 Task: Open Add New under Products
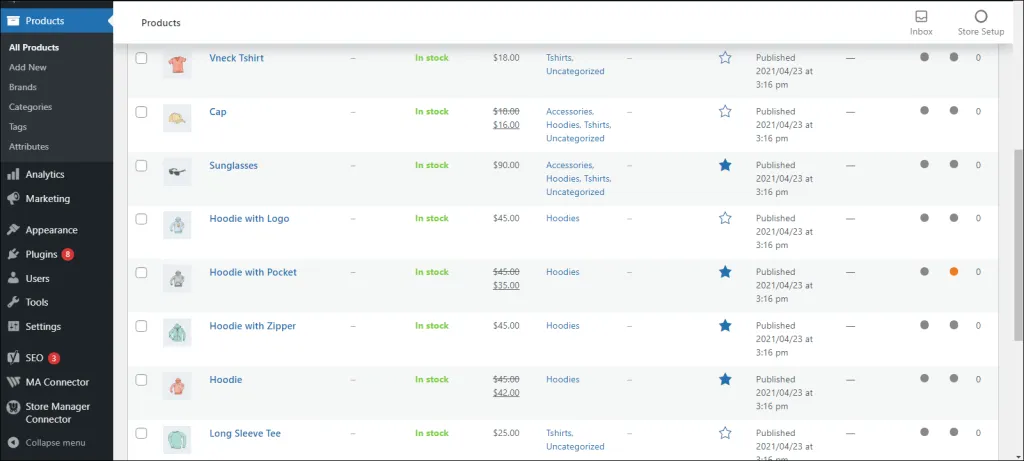click(28, 67)
